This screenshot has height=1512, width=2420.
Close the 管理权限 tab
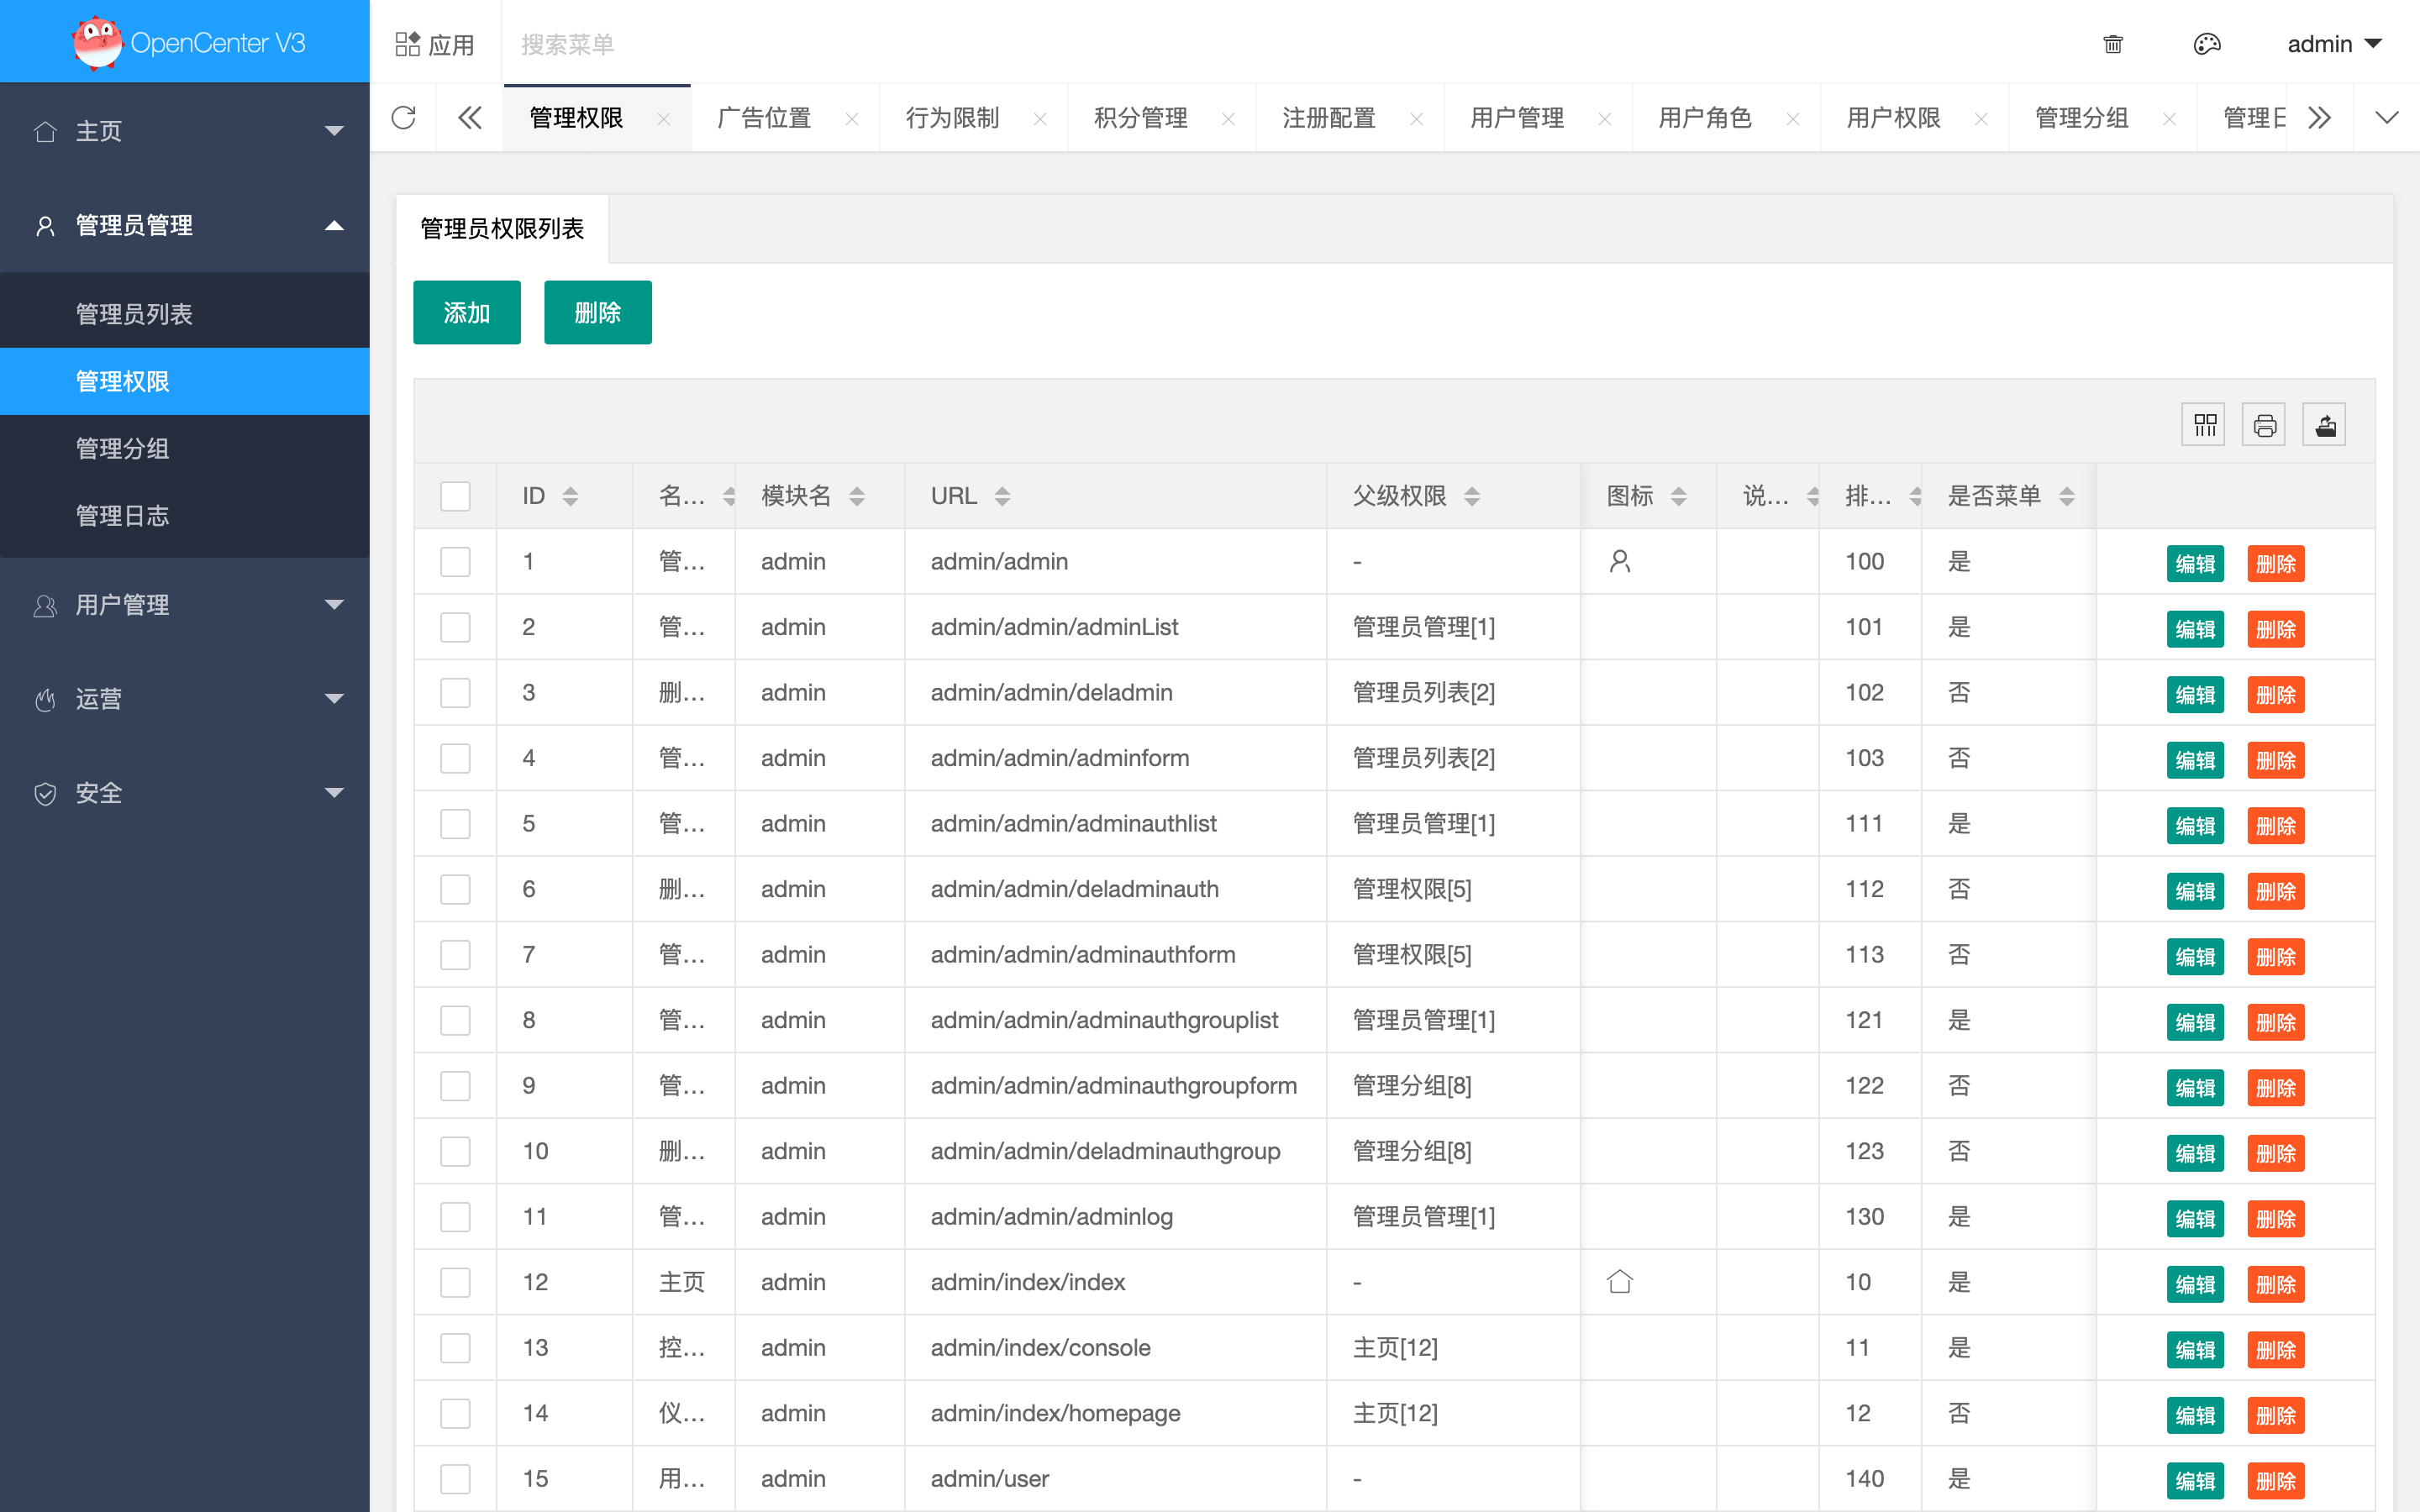(664, 119)
